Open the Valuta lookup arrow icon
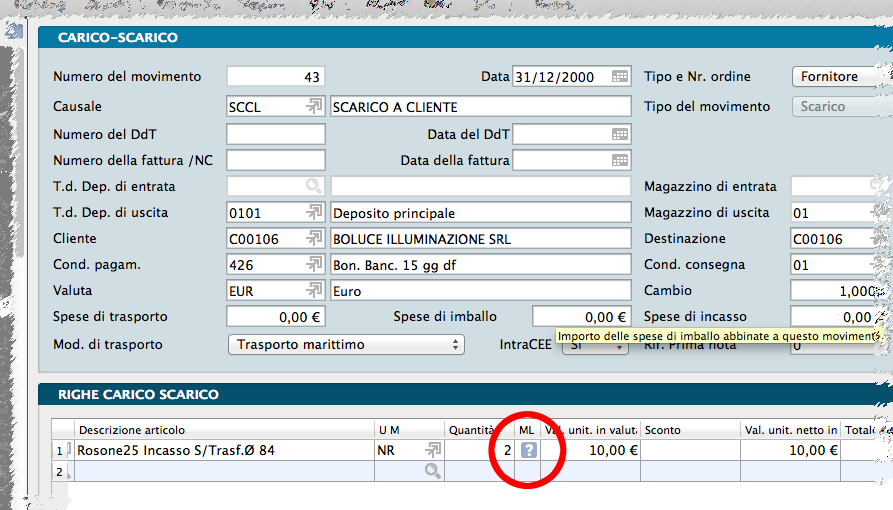The height and width of the screenshot is (510, 893). 314,291
